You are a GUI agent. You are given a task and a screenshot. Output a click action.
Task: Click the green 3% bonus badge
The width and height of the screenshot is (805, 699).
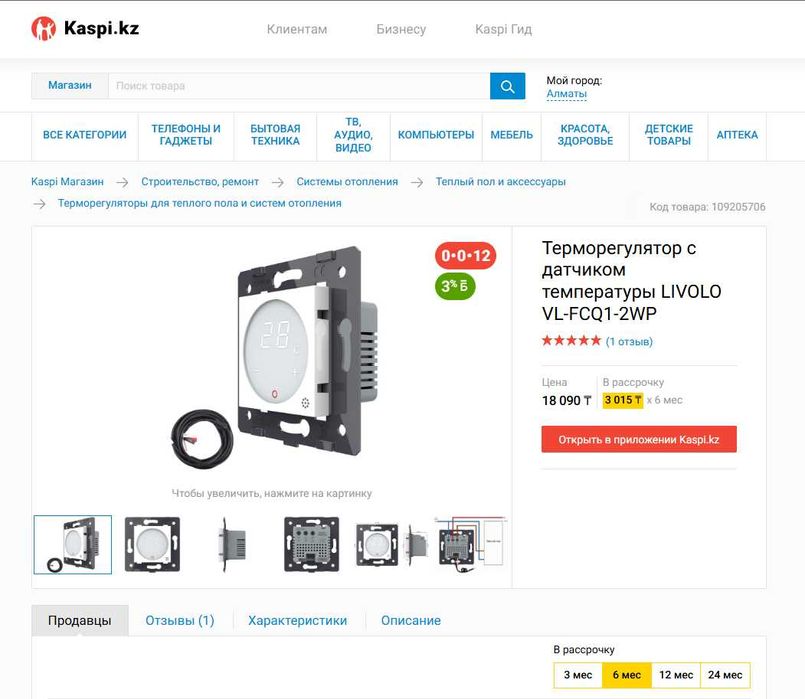[455, 286]
